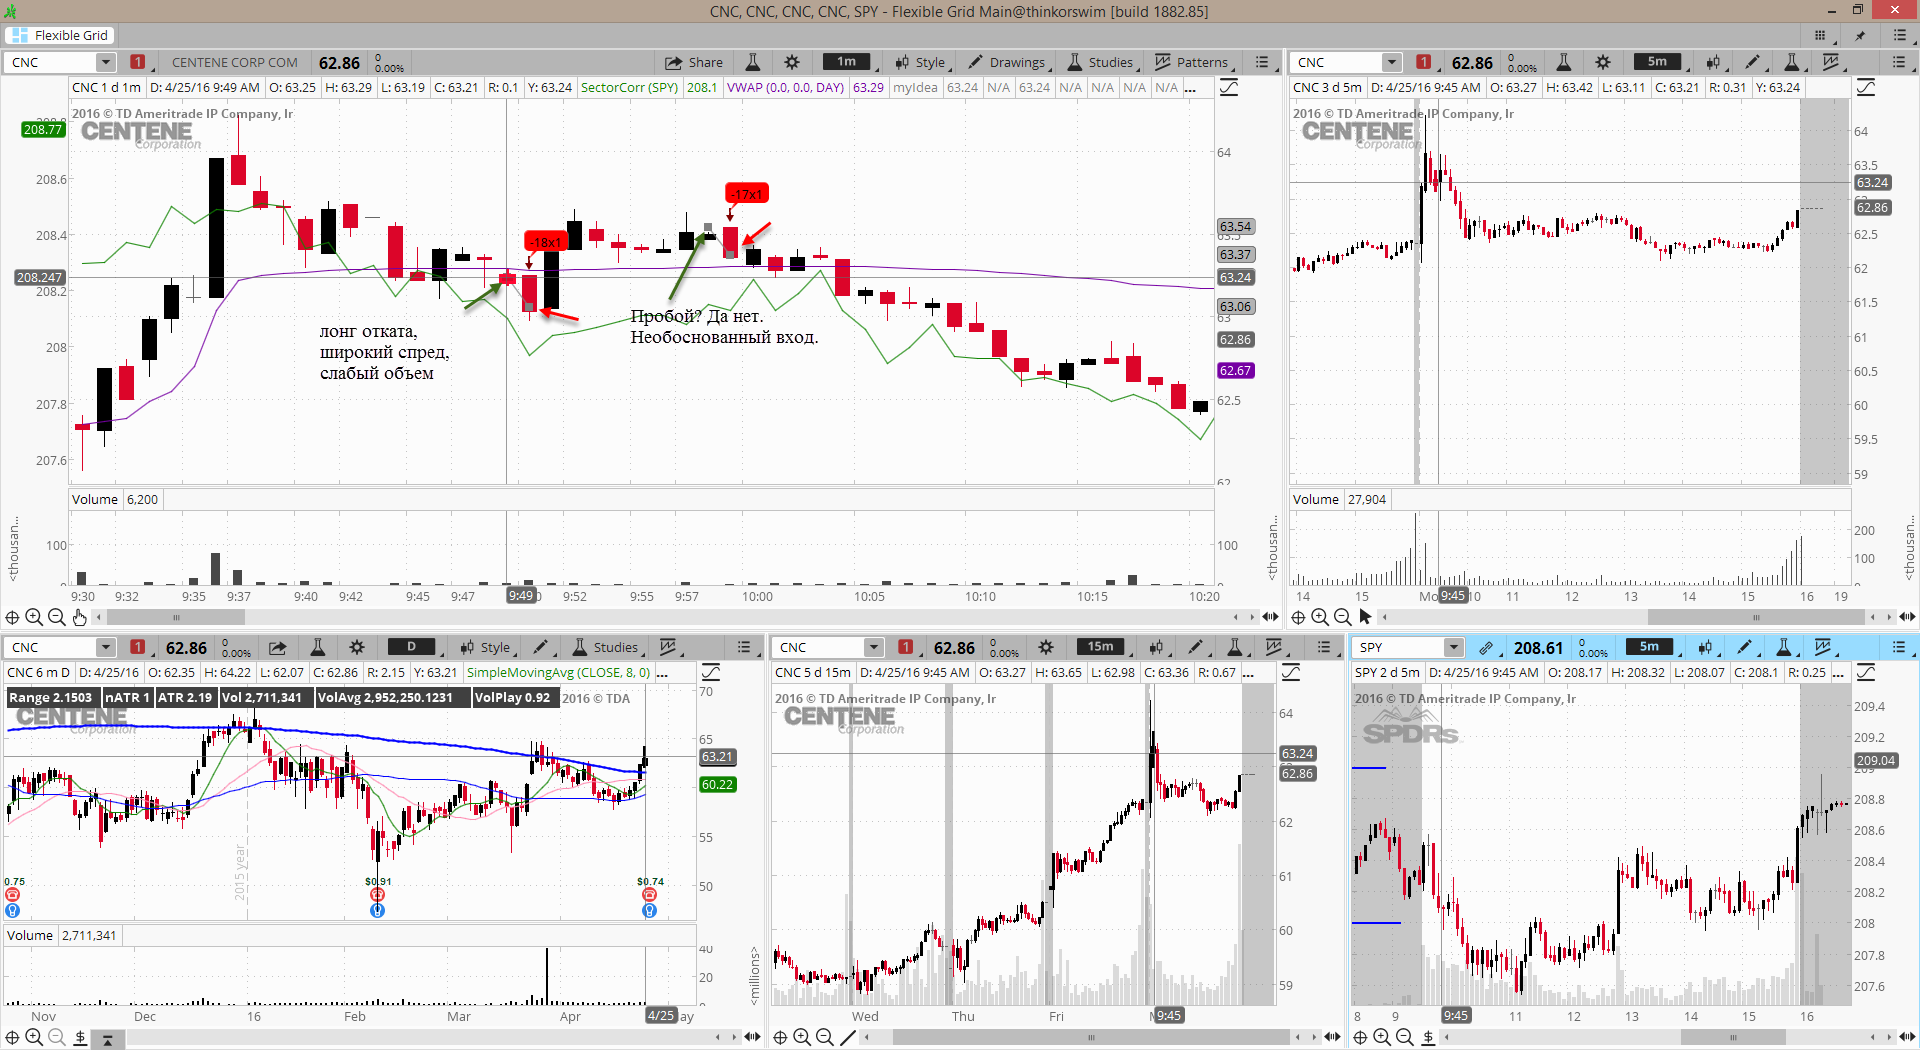Click Flexible Grid tab
Screen dimensions: 1920x1050
click(60, 35)
